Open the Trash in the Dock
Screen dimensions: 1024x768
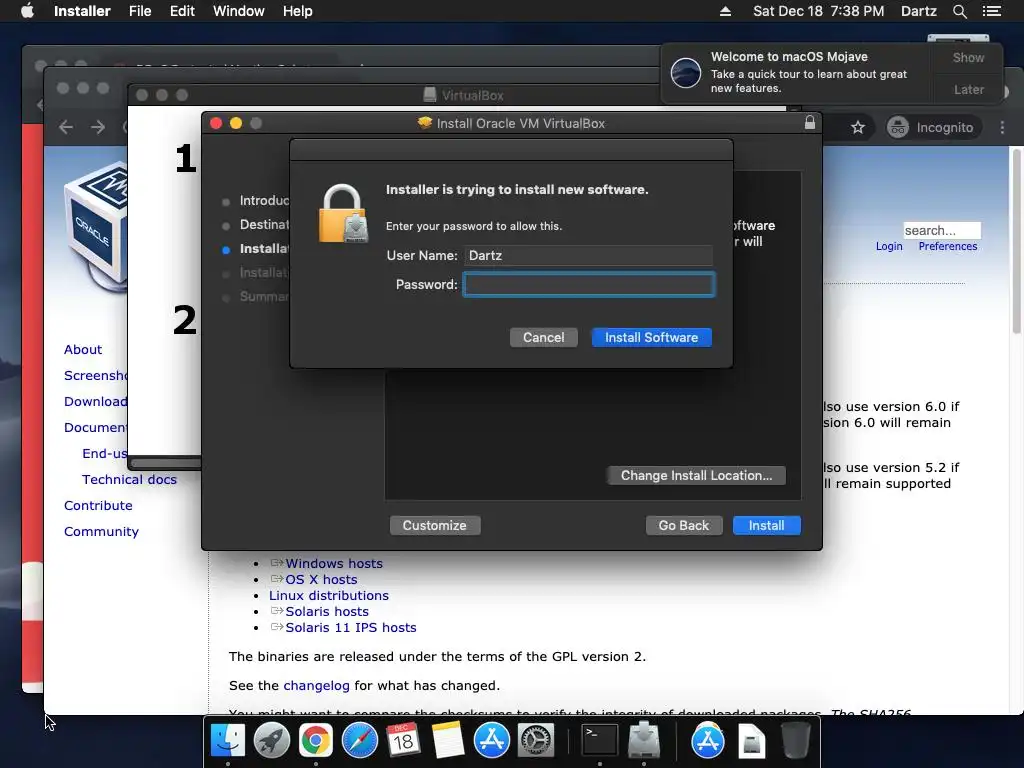pos(795,741)
